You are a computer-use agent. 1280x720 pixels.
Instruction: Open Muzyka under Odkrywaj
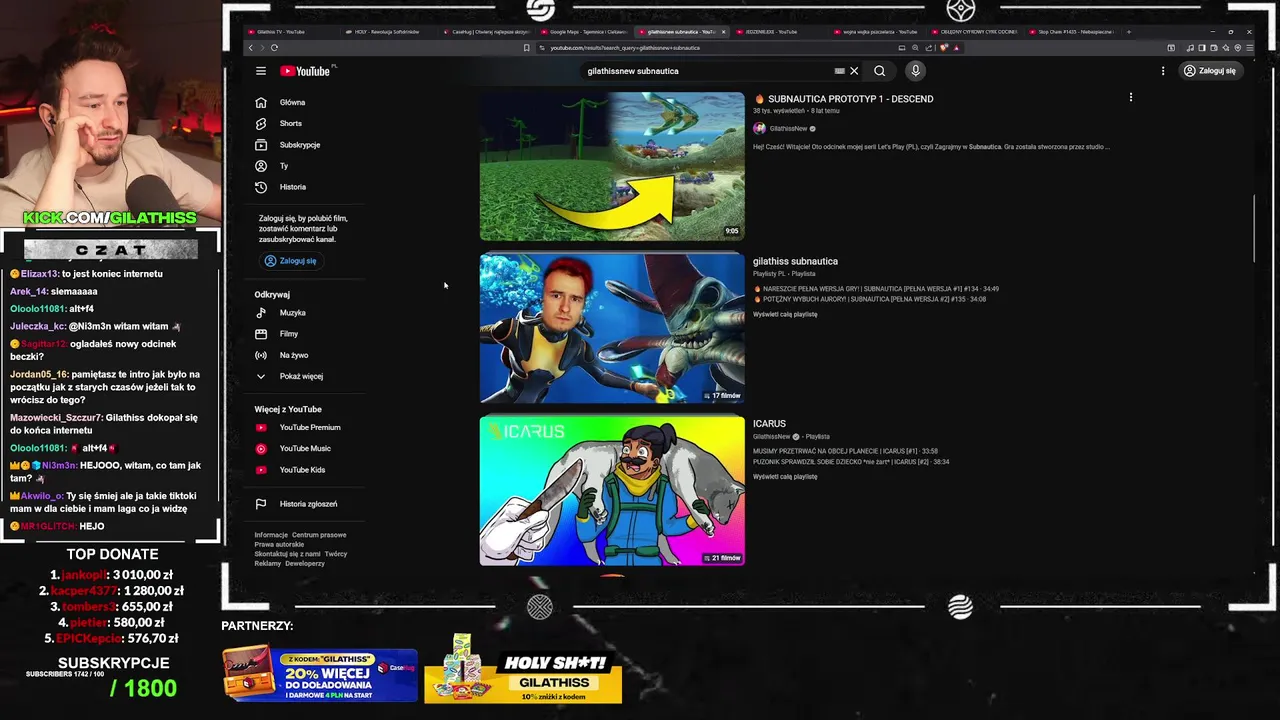(292, 313)
